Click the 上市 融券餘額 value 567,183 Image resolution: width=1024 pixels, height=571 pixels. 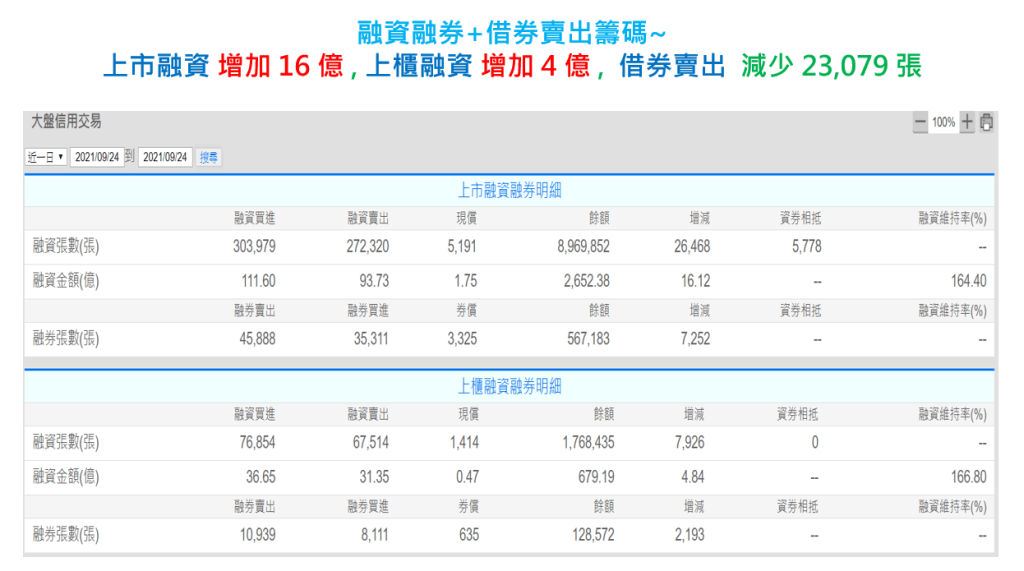[x=587, y=339]
